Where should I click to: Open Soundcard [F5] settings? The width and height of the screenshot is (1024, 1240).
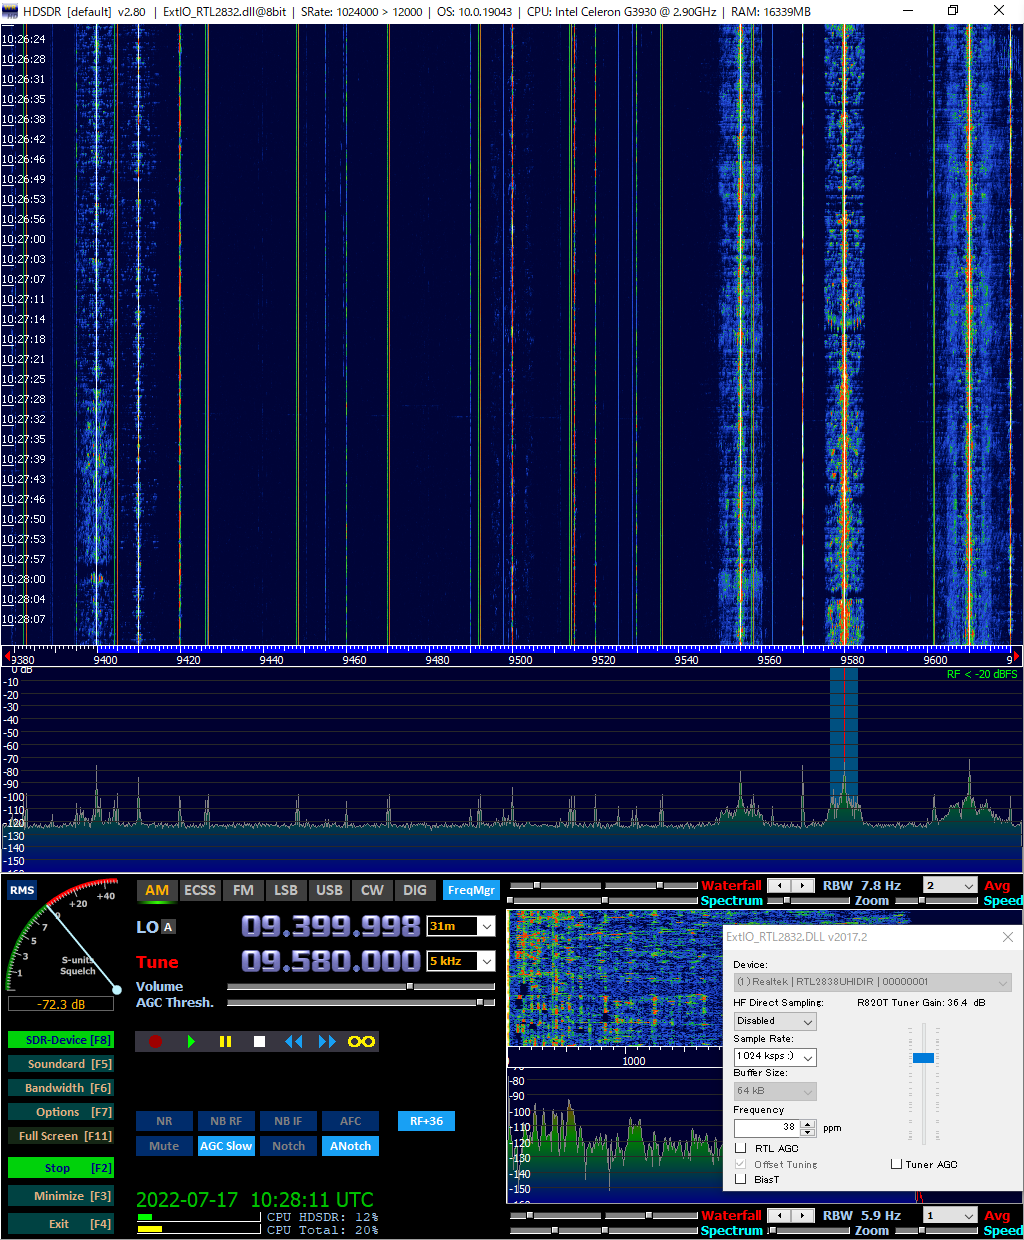(x=61, y=1064)
